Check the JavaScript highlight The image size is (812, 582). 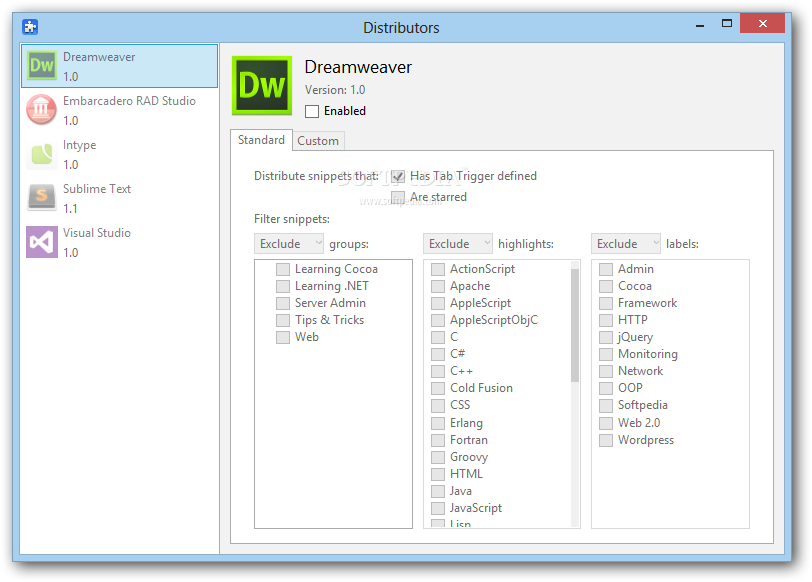click(438, 508)
